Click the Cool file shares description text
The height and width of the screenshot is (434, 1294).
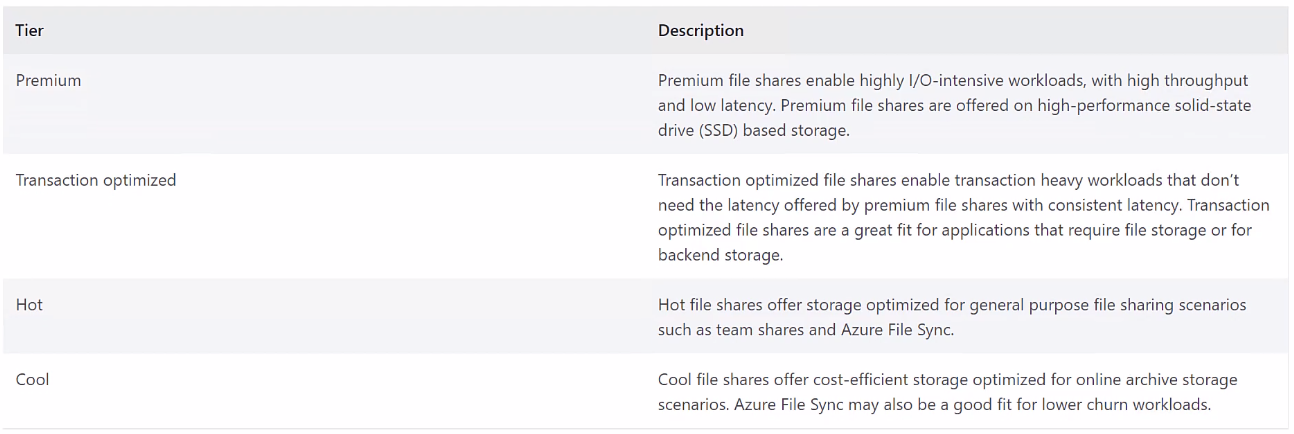[947, 392]
